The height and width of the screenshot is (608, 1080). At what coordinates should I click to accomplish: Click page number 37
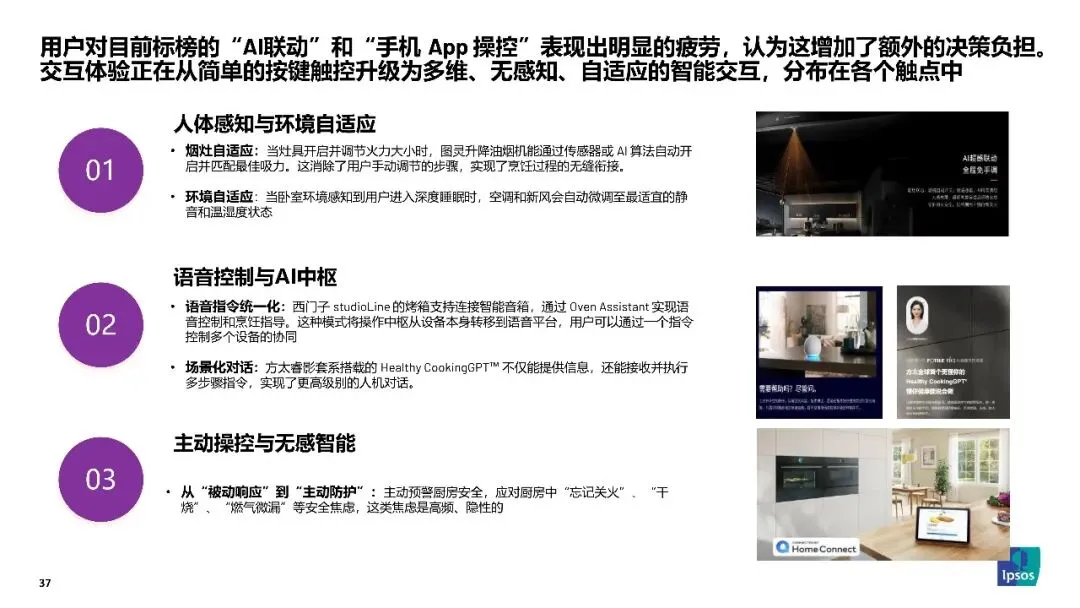pyautogui.click(x=45, y=583)
